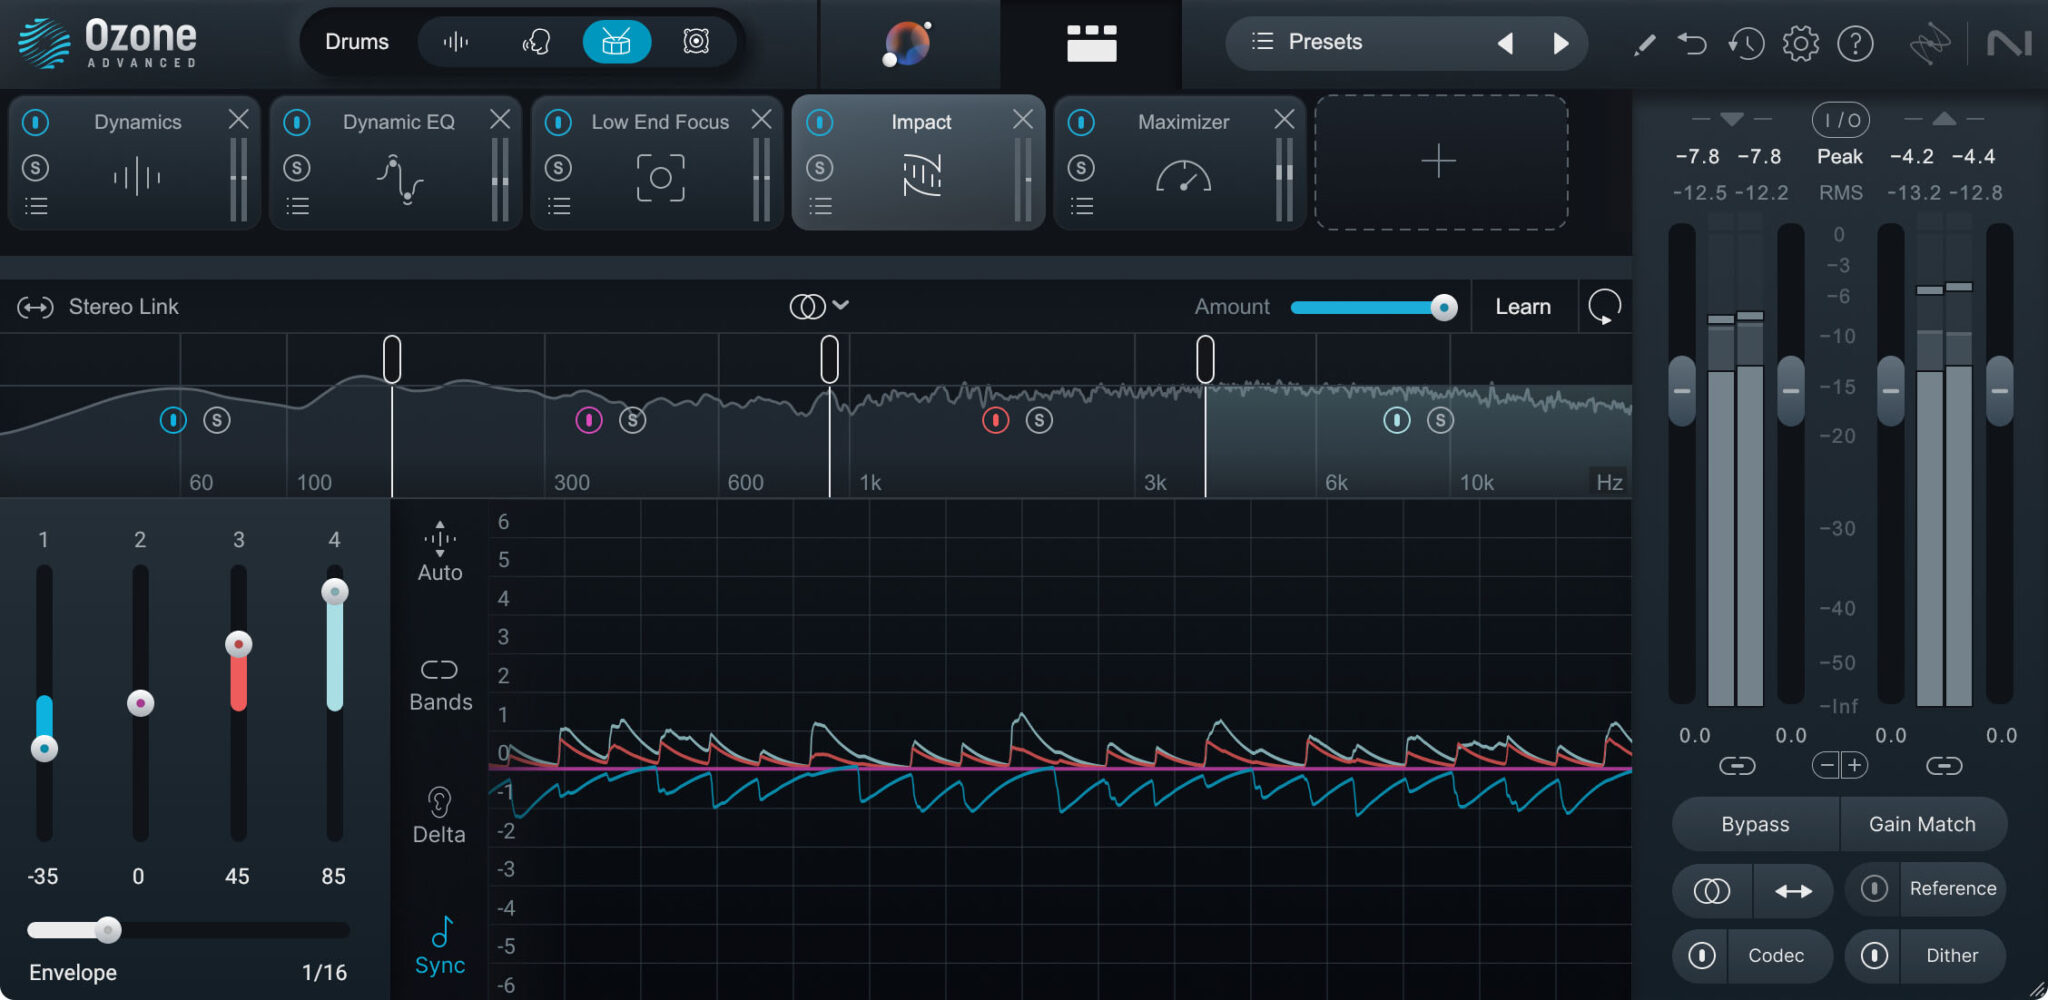Click the pencil edit icon in the toolbar
The height and width of the screenshot is (1000, 2048).
(1643, 43)
